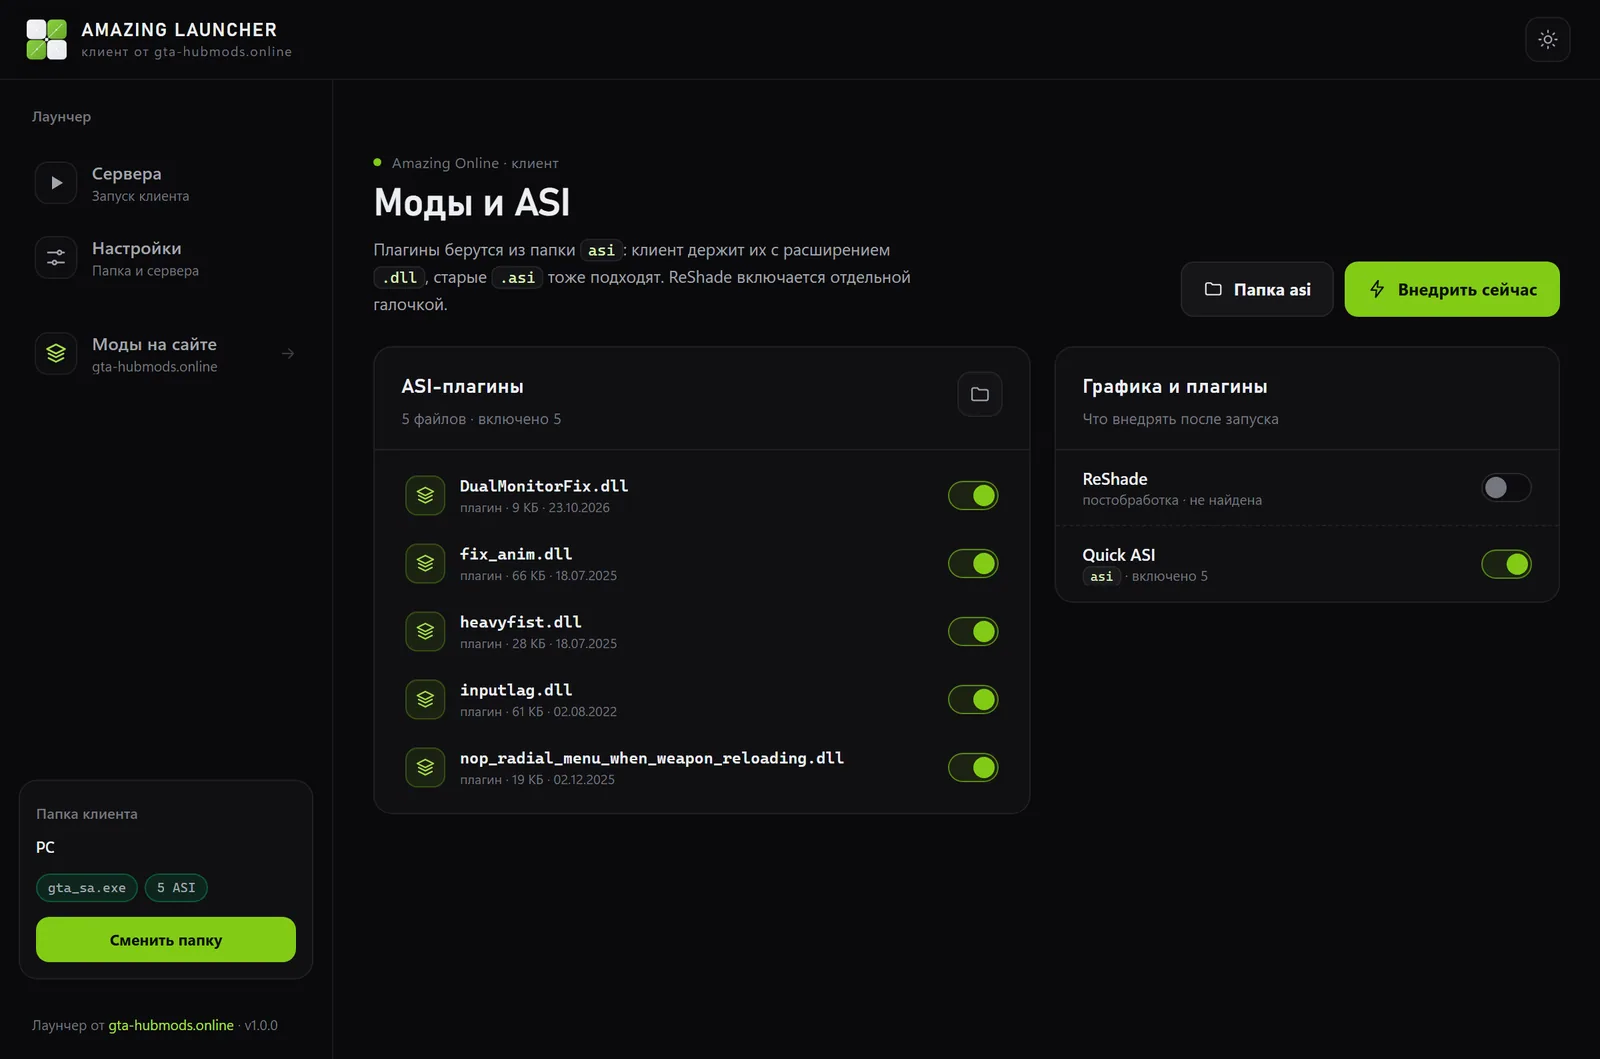The height and width of the screenshot is (1059, 1600).
Task: Select the DualMonitorFix.dll file name
Action: [x=544, y=486]
